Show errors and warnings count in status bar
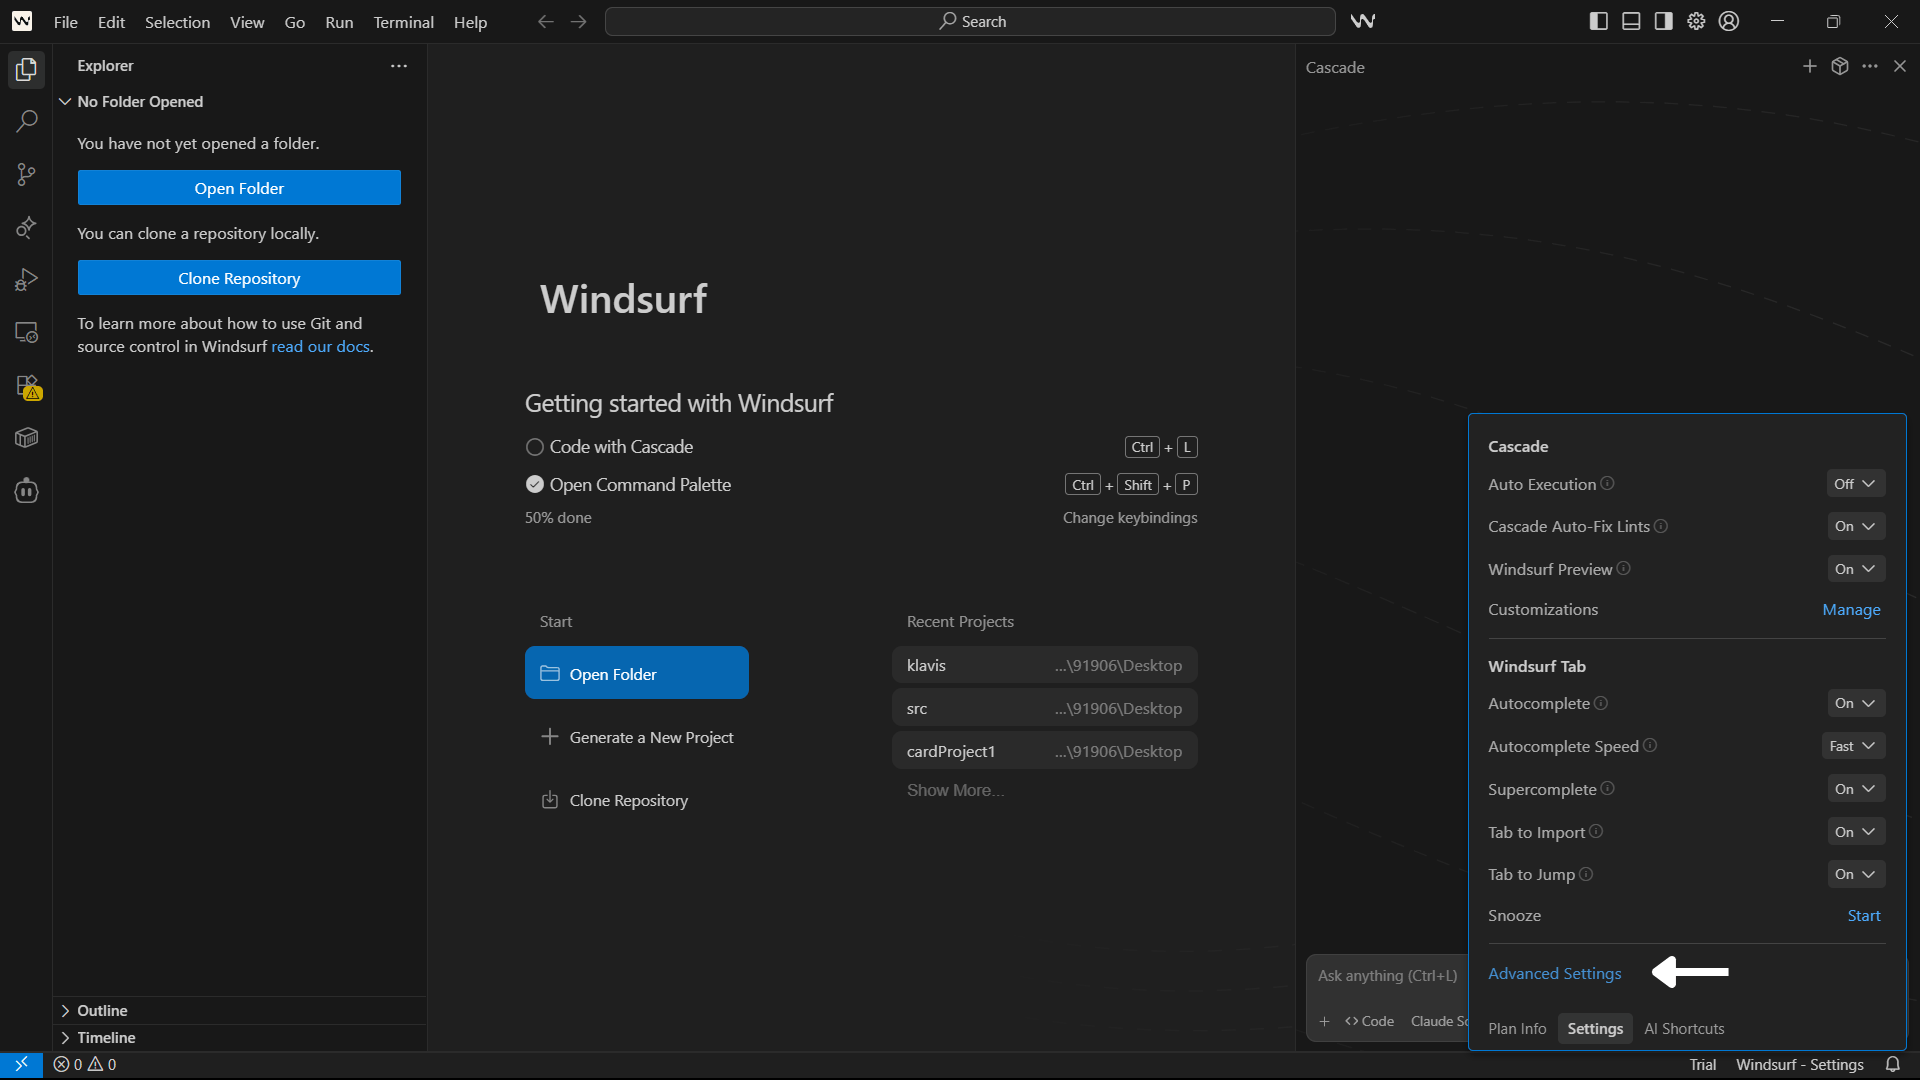1920x1080 pixels. coord(85,1065)
